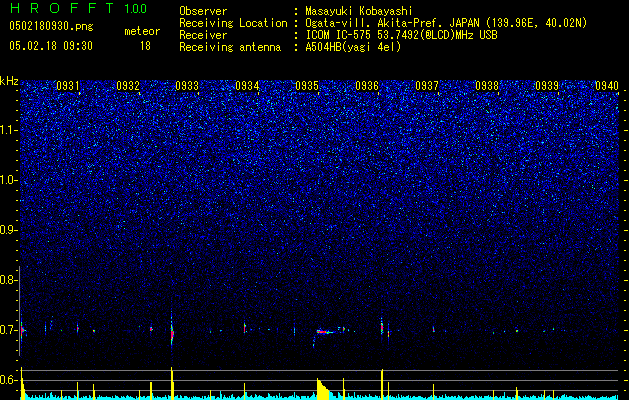Click the Receiver field label

tap(203, 35)
